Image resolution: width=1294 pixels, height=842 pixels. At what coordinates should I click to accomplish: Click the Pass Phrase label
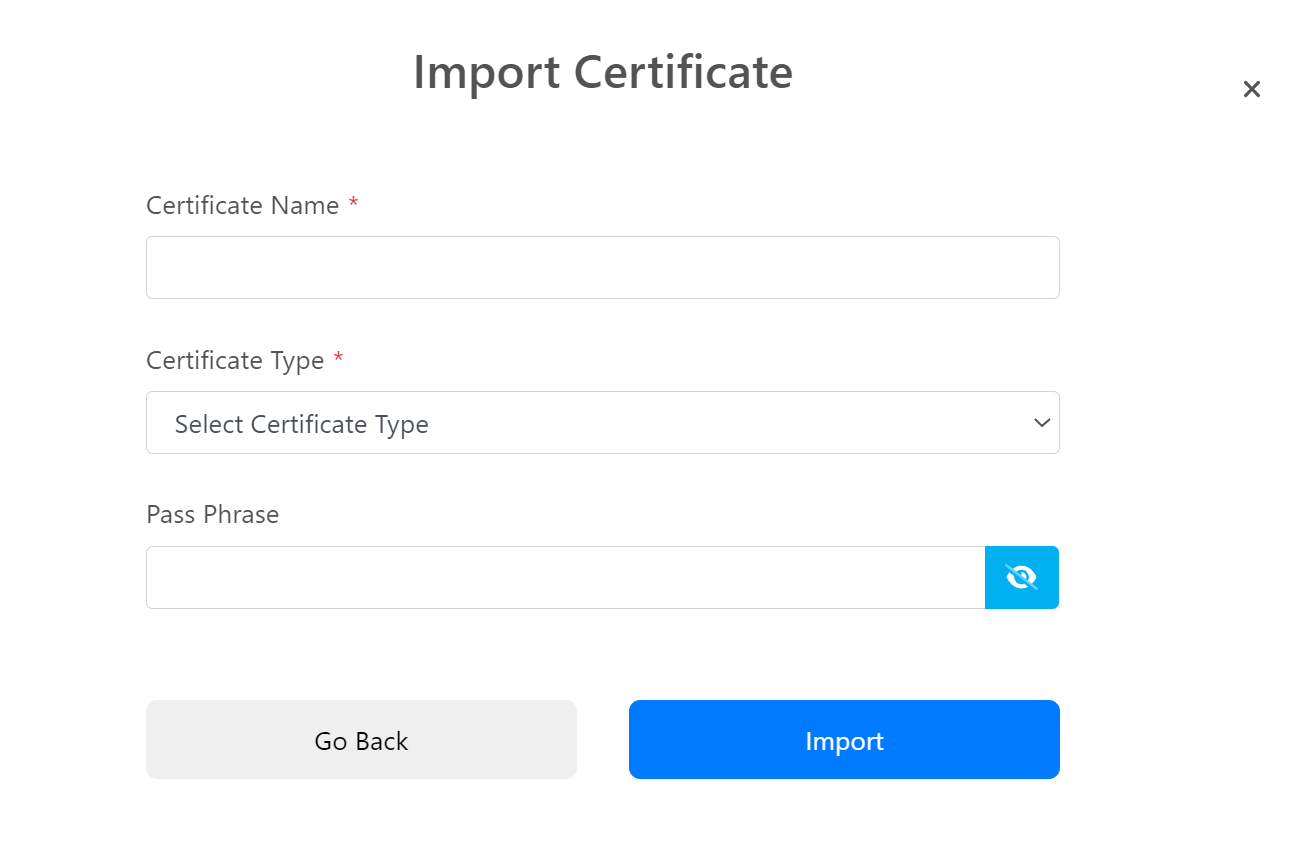[212, 514]
